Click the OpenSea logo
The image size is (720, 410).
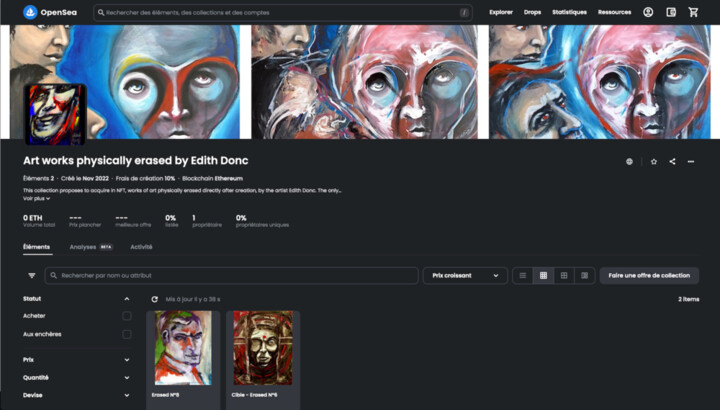point(50,12)
